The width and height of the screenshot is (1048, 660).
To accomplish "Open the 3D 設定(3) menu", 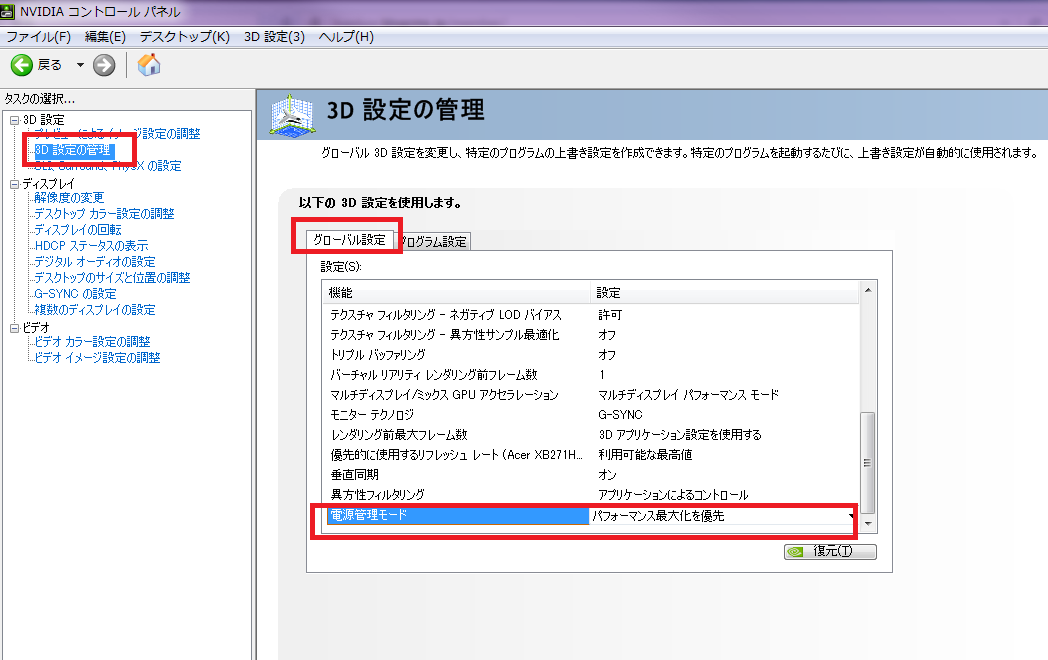I will [x=274, y=37].
